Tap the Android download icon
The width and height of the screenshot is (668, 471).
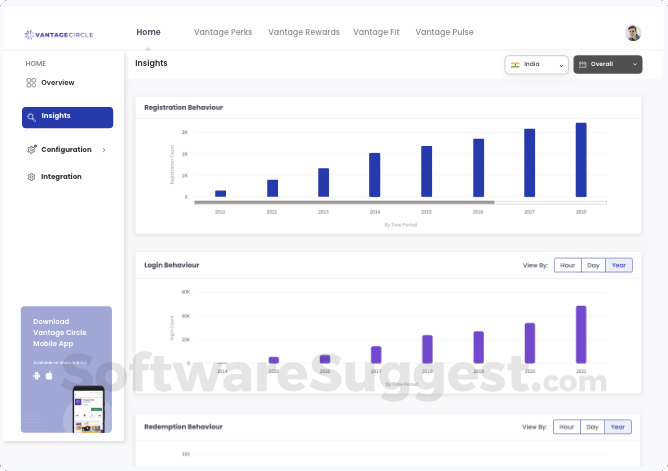(x=37, y=376)
